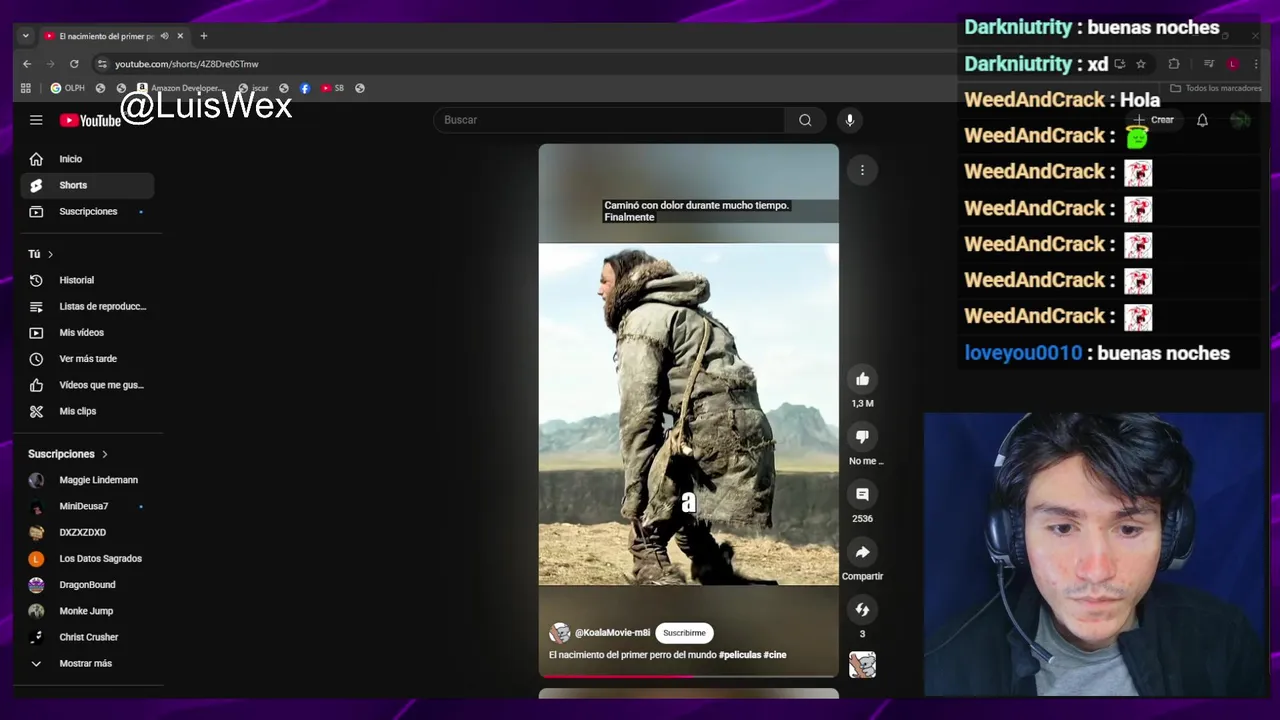
Task: Open the Facebook bookmark
Action: coord(305,88)
